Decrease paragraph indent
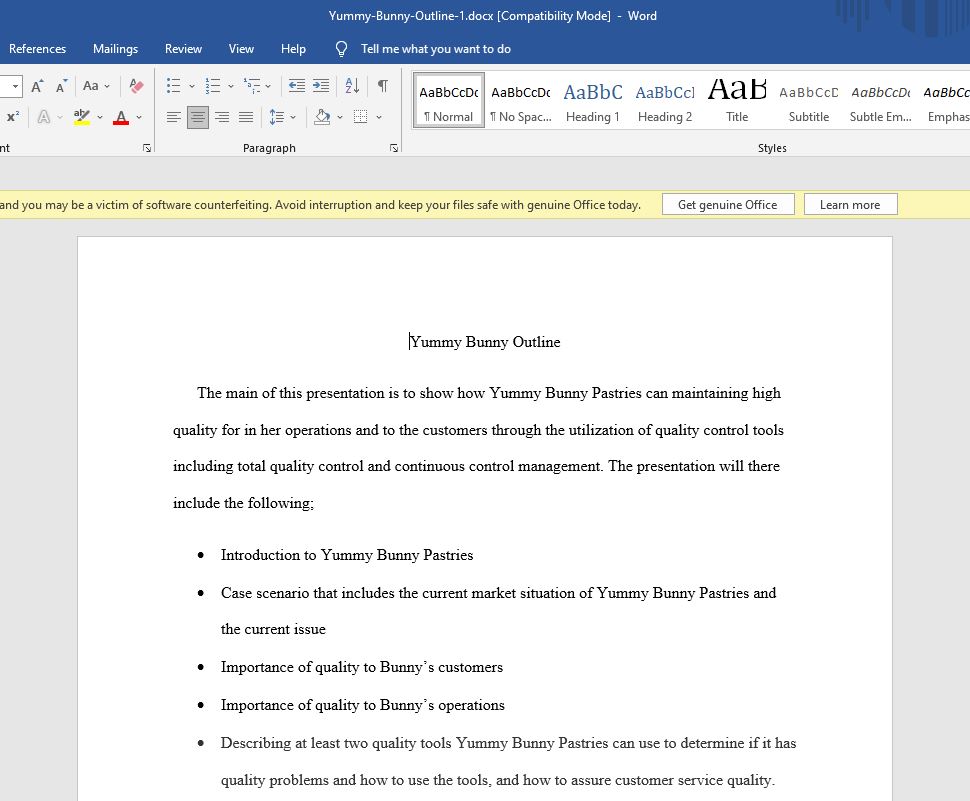The image size is (970, 801). pyautogui.click(x=297, y=86)
